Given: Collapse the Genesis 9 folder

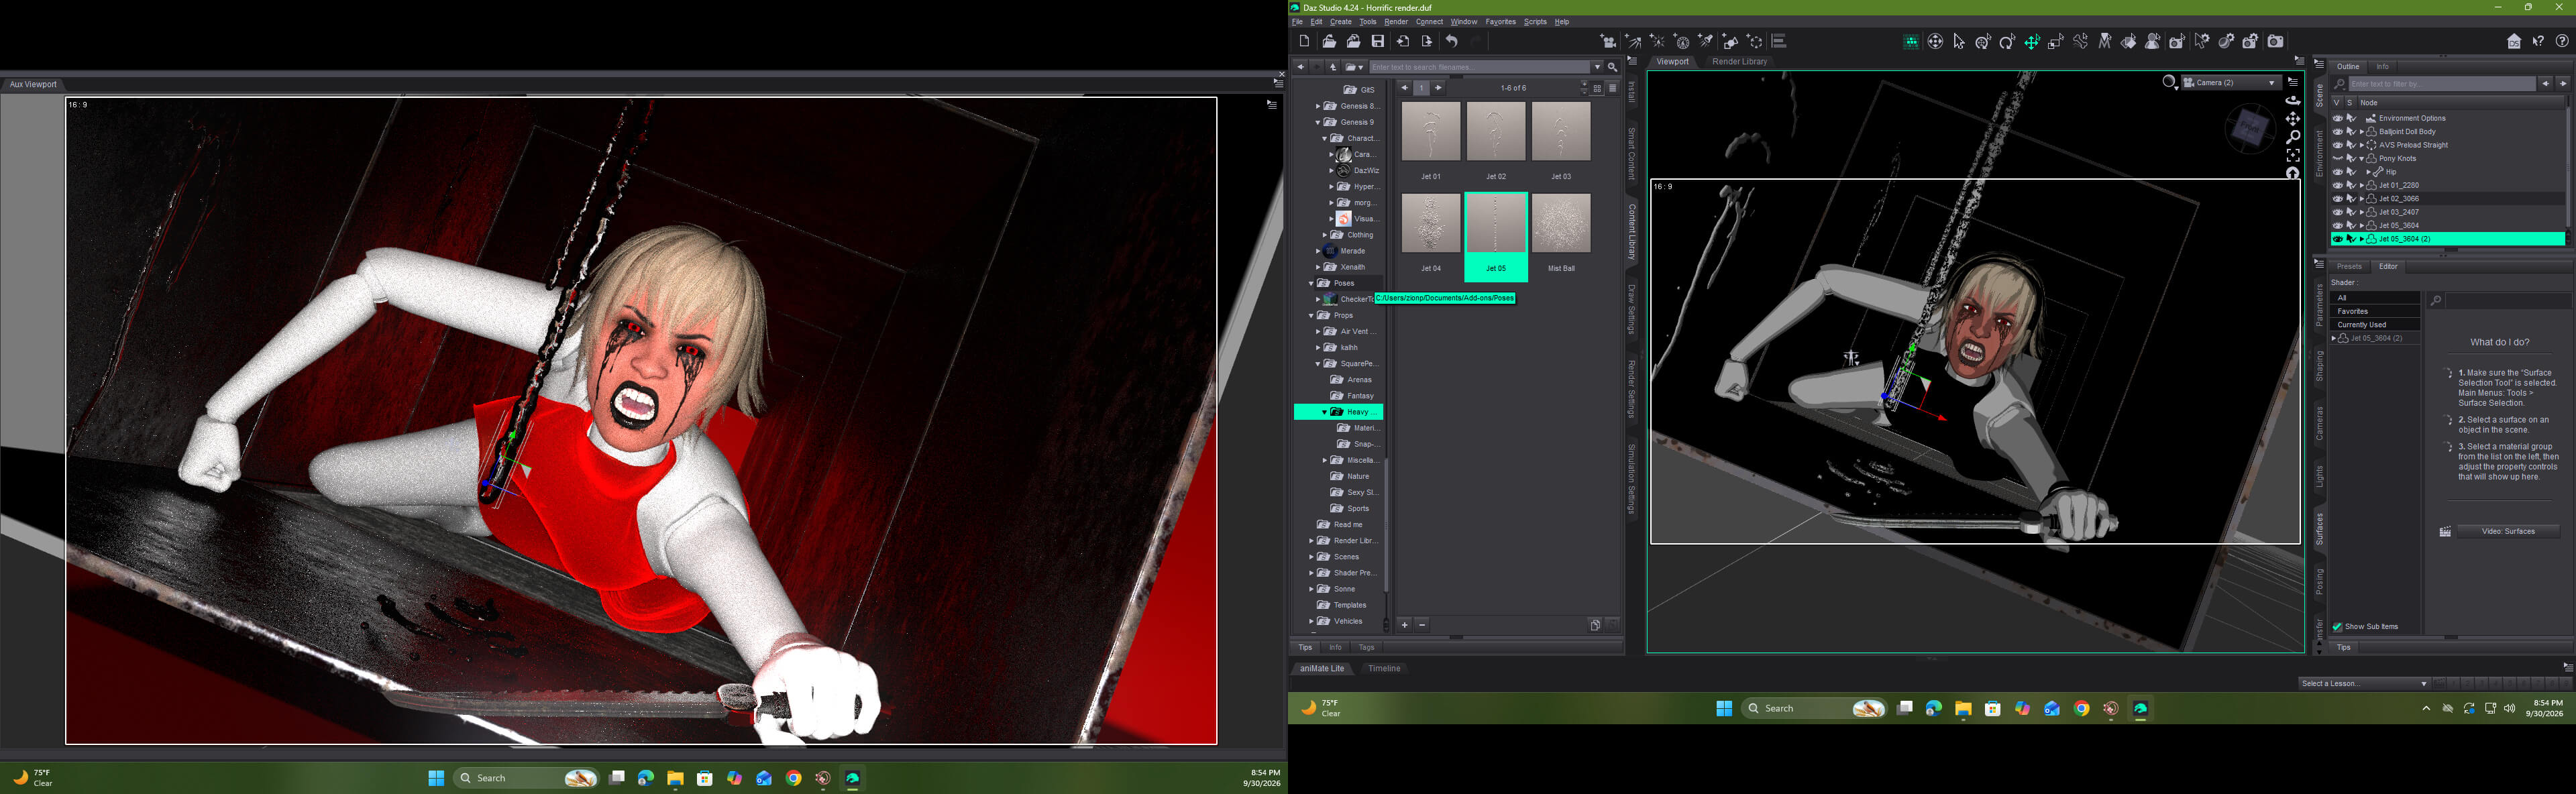Looking at the screenshot, I should pos(1318,122).
